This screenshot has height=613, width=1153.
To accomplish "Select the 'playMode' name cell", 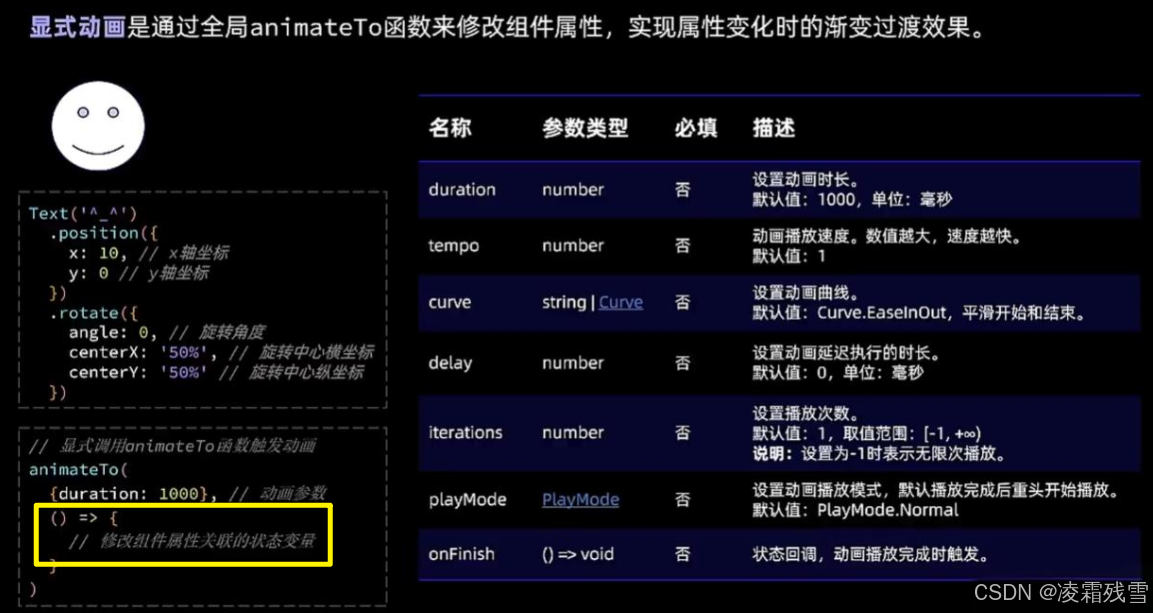I will coord(467,500).
